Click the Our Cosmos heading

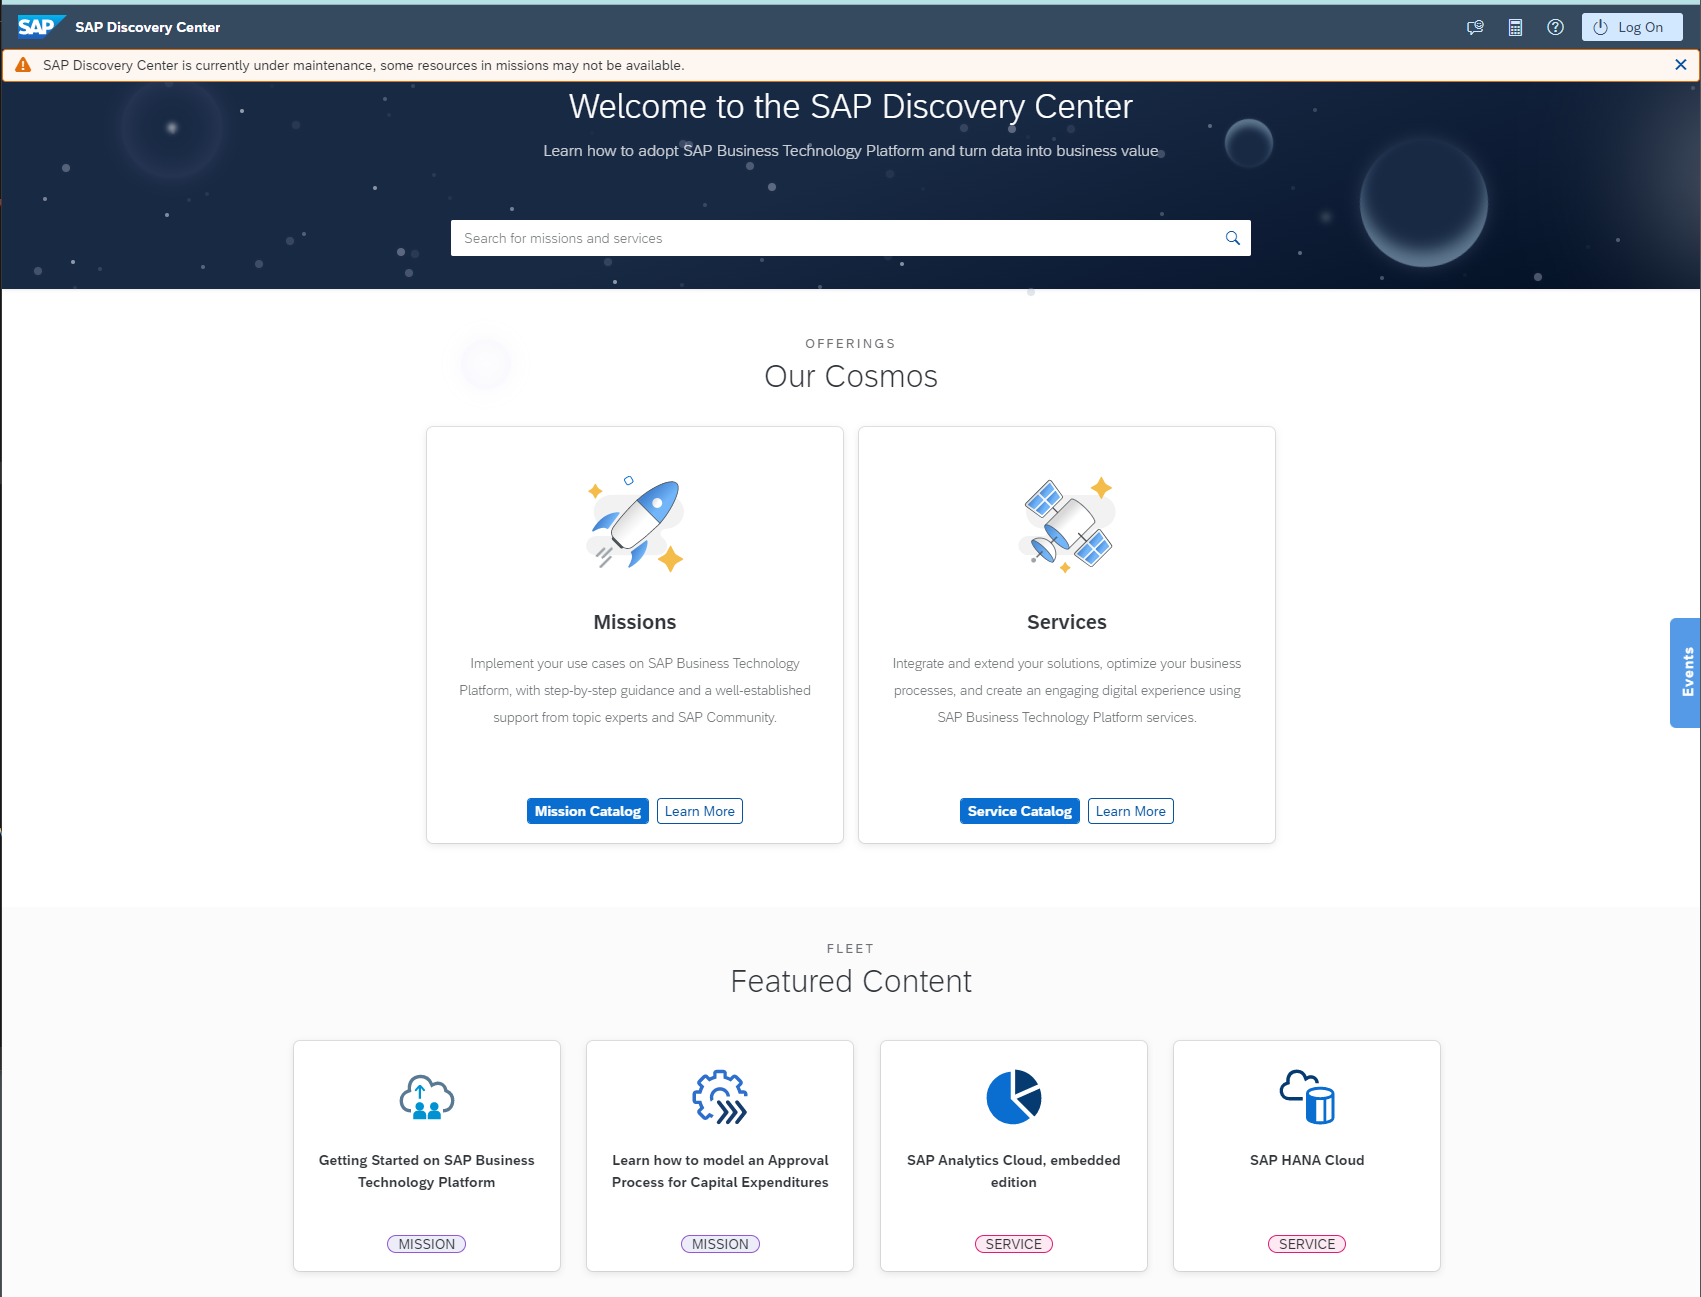pos(851,376)
